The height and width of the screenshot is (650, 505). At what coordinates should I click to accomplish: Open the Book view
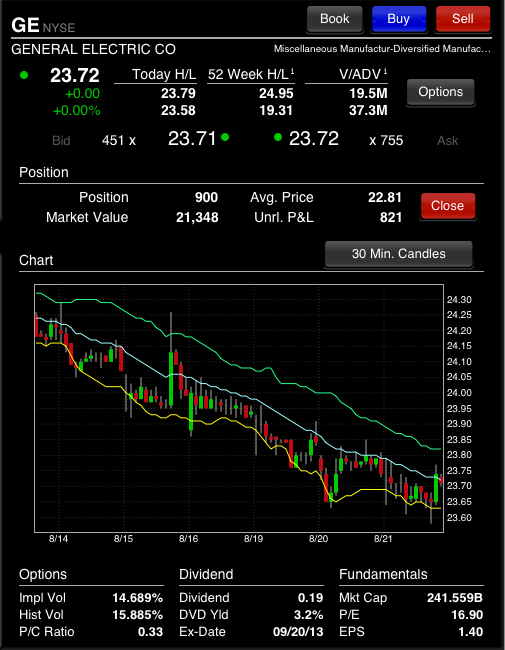tap(335, 19)
